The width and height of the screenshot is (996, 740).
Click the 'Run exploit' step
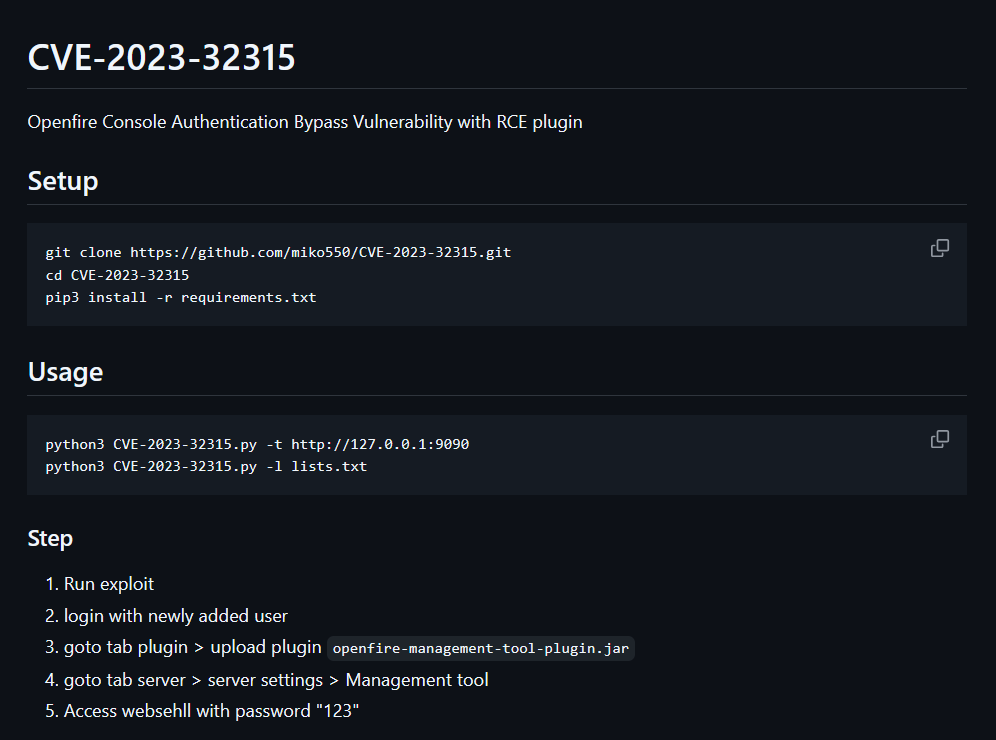coord(109,584)
